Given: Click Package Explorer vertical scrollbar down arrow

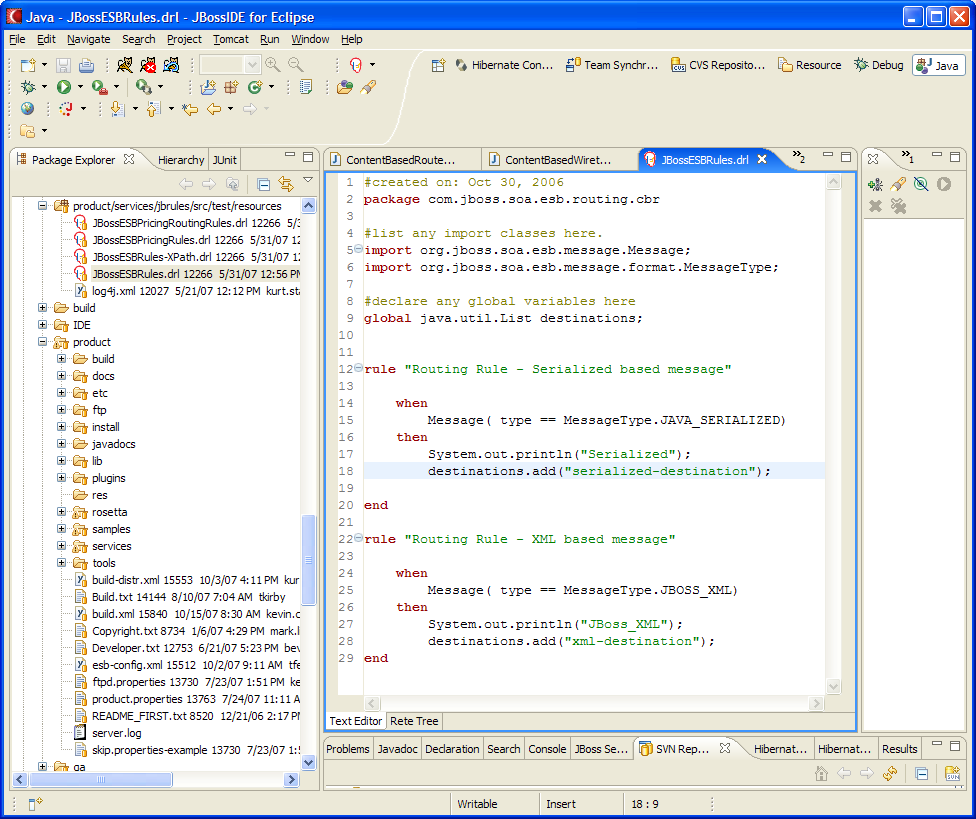Looking at the screenshot, I should pos(309,762).
